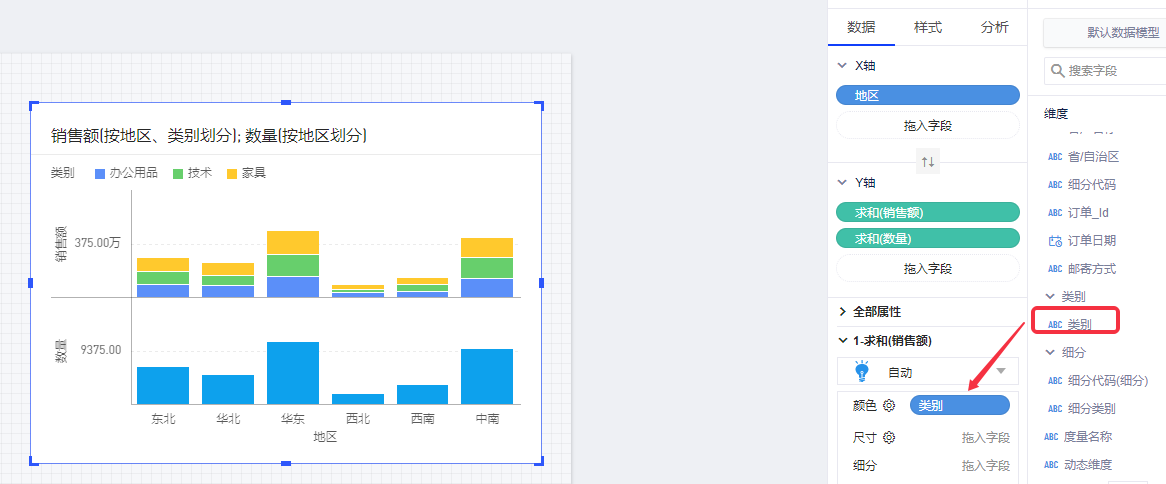Screen dimensions: 1166x484
Task: Click the ABC icon beside 邮寄方式
Action: (x=1054, y=269)
